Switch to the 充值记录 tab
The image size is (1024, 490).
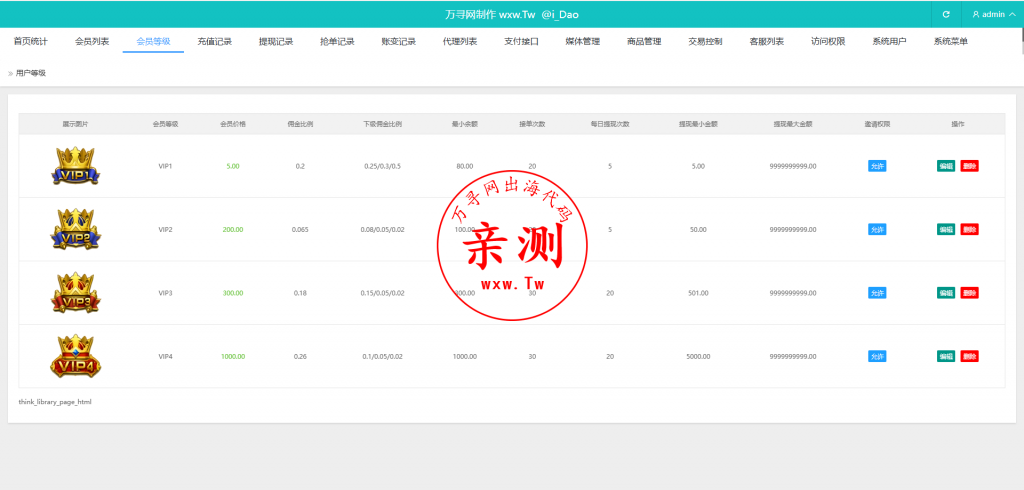pos(215,42)
